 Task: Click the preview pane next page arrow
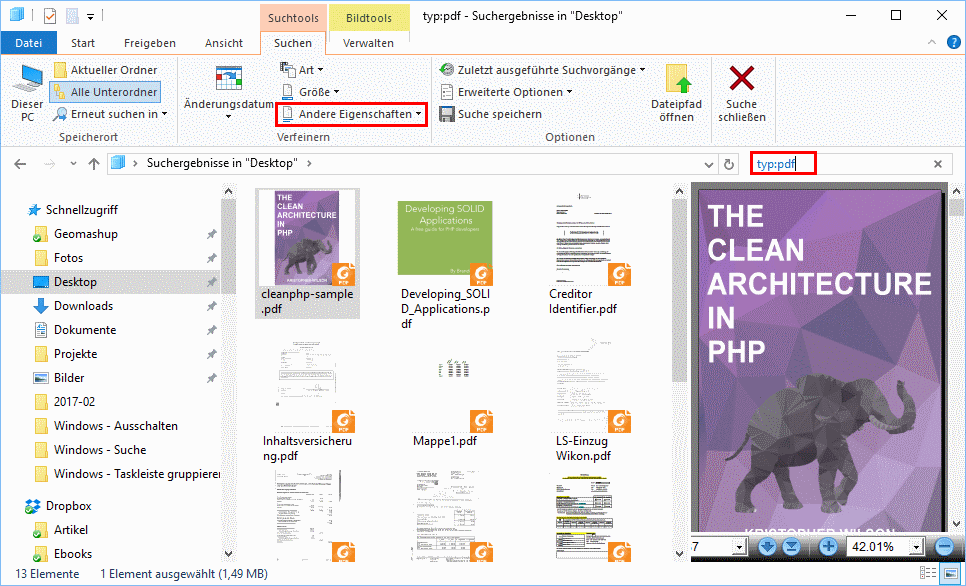(766, 547)
